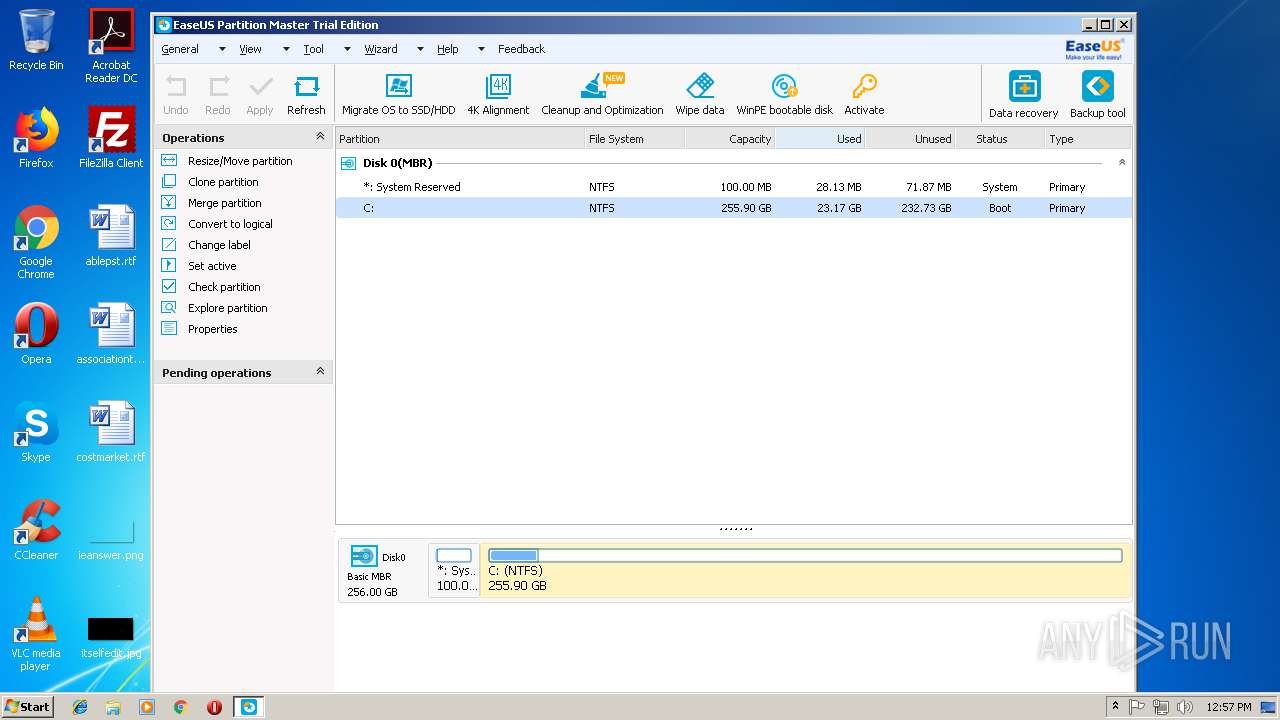Image resolution: width=1280 pixels, height=720 pixels.
Task: Expand the dropdown arrow beside View
Action: [286, 49]
